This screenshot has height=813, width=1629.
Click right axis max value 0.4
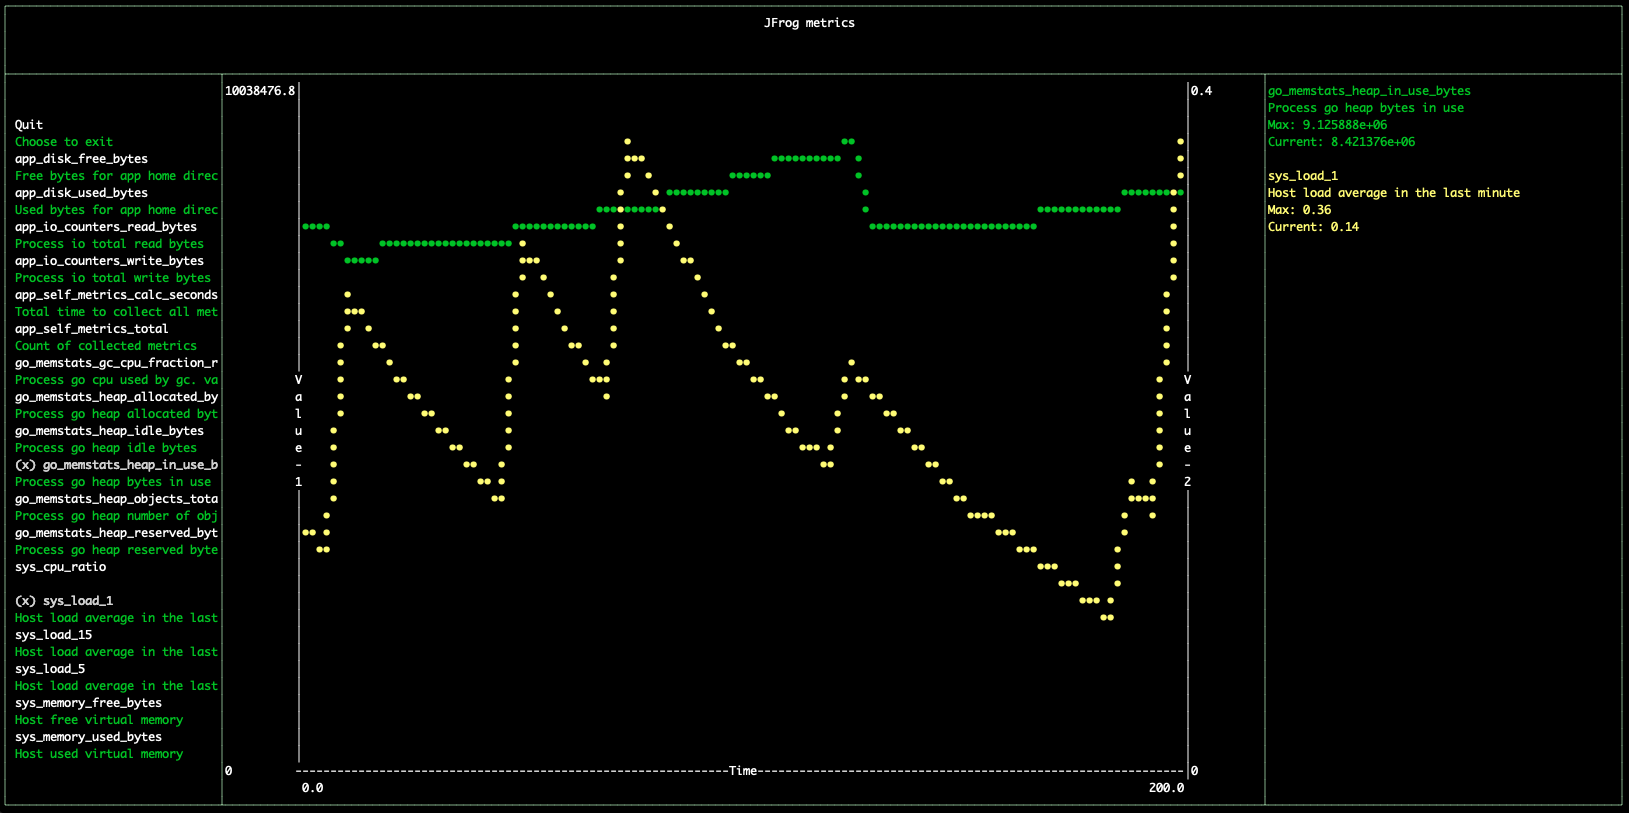(1201, 91)
